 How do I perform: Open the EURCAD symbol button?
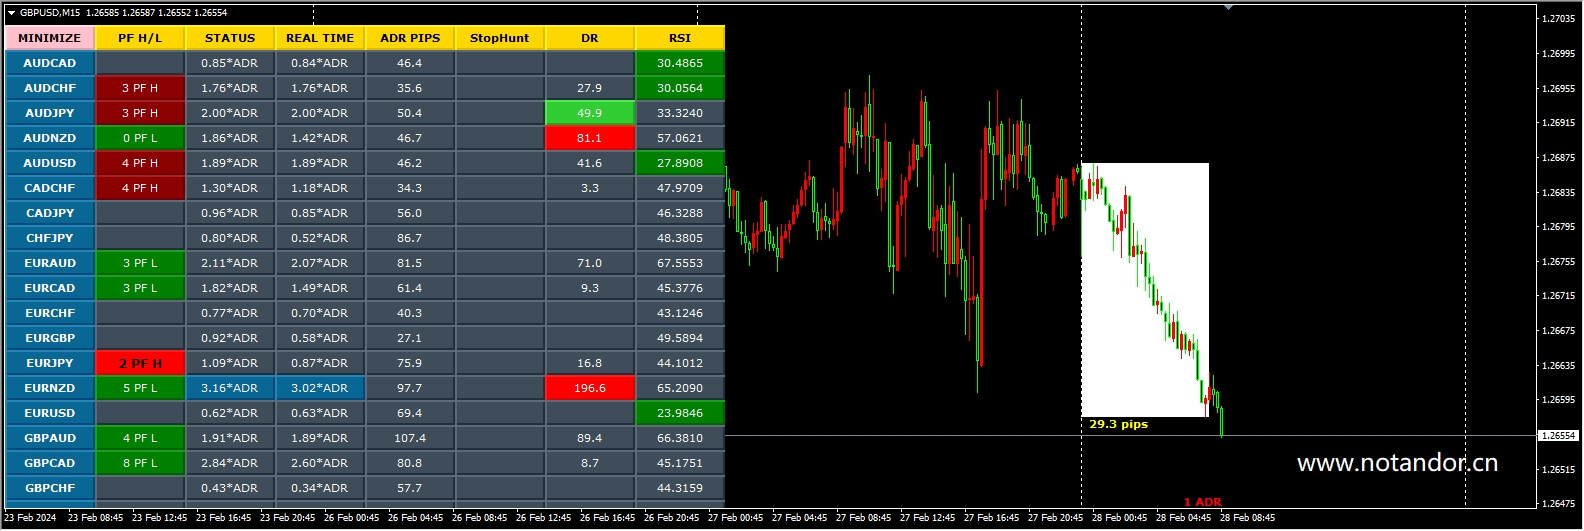tap(50, 288)
